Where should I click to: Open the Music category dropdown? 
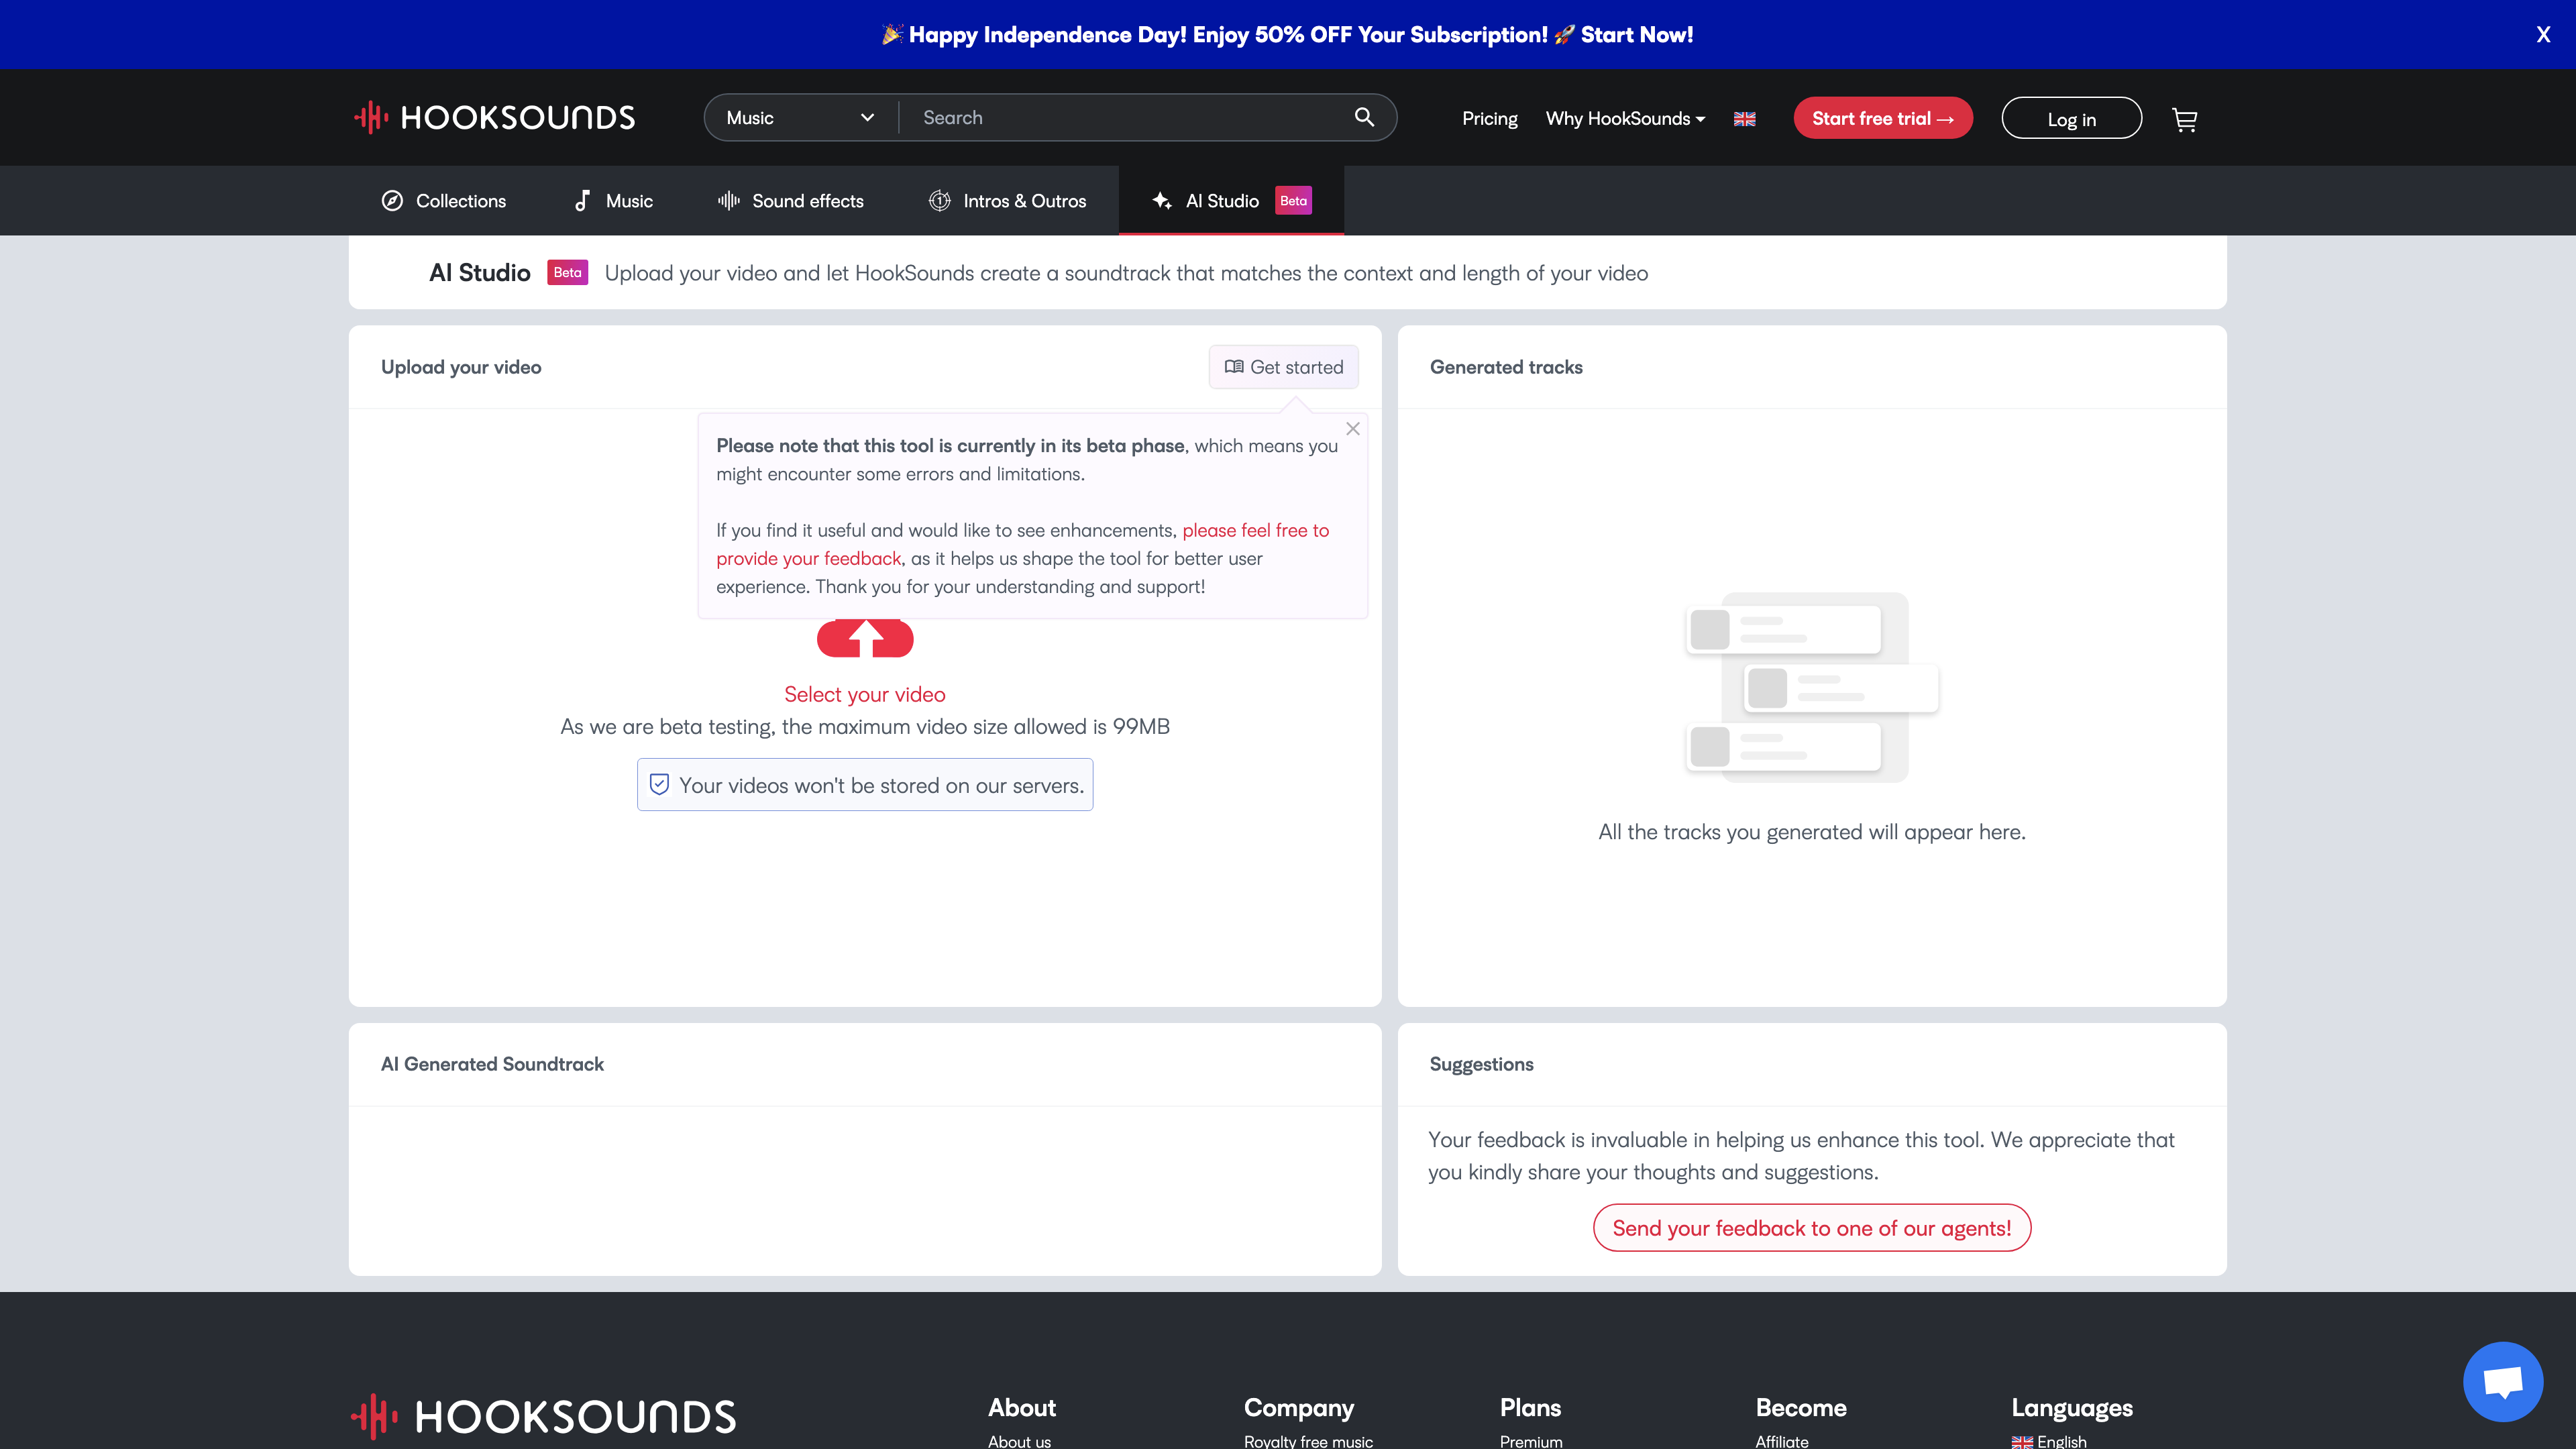click(x=800, y=118)
